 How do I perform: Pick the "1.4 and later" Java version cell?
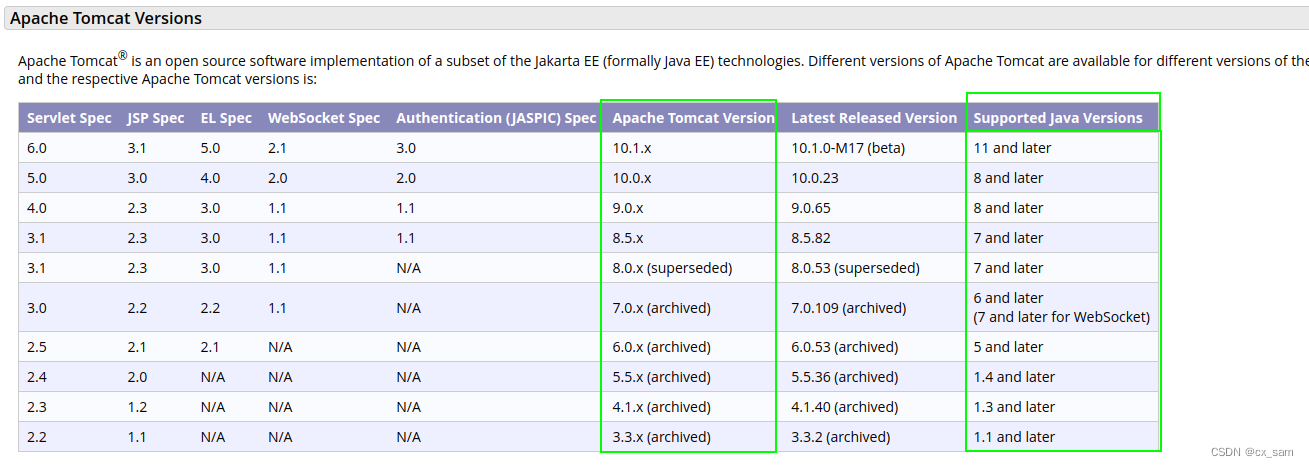tap(1015, 377)
